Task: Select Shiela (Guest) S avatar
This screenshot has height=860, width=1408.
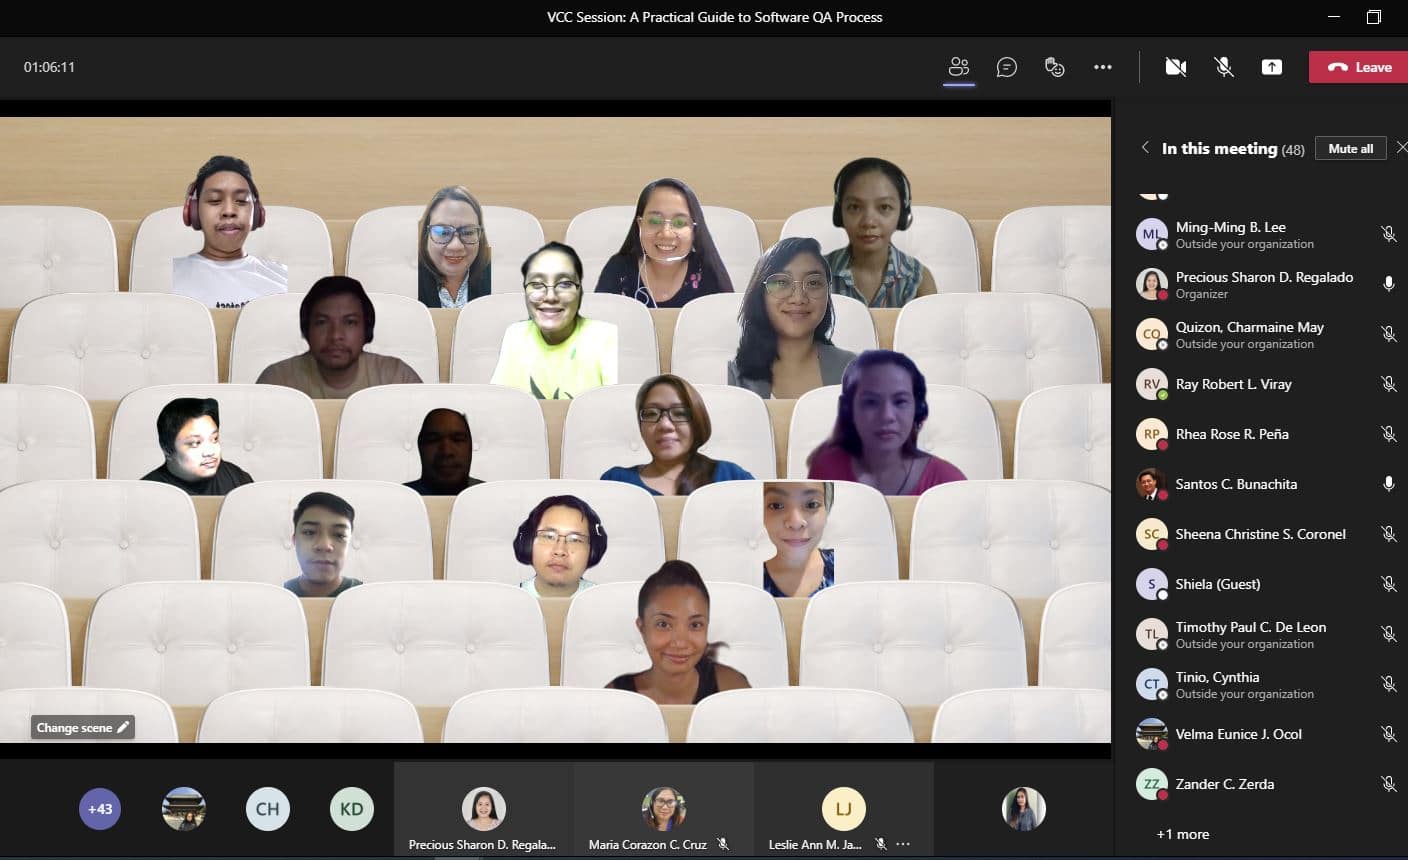Action: pyautogui.click(x=1152, y=584)
